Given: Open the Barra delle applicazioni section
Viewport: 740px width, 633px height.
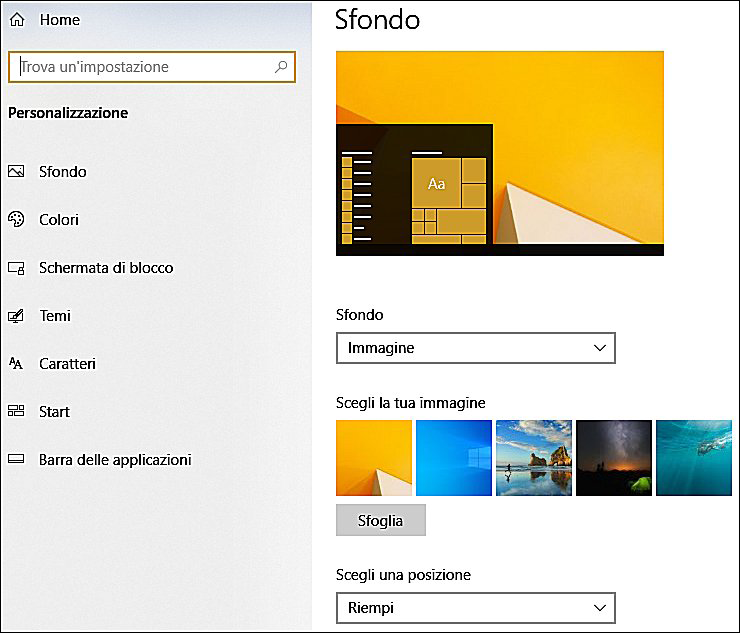Looking at the screenshot, I should [x=114, y=460].
